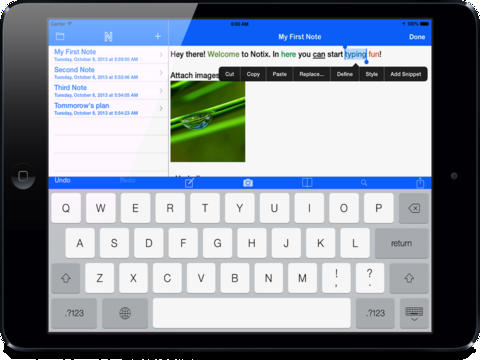Tap the green attached image thumbnail
Screen dimensions: 480x360
coord(208,121)
